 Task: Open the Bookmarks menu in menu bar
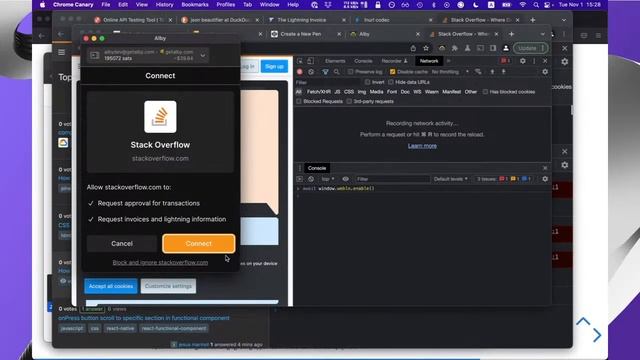coord(195,5)
